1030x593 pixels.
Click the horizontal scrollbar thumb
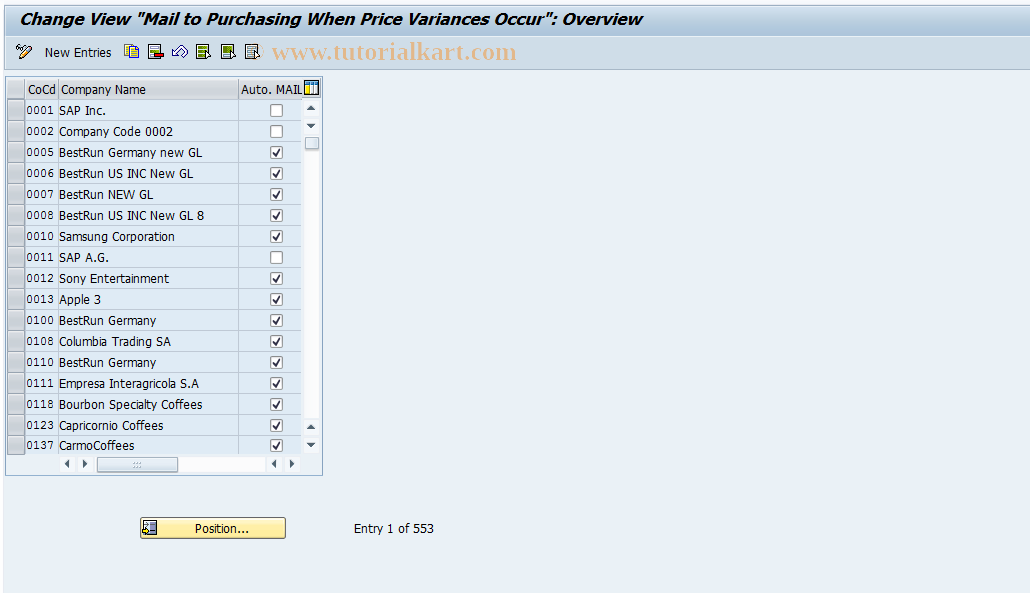(x=137, y=464)
